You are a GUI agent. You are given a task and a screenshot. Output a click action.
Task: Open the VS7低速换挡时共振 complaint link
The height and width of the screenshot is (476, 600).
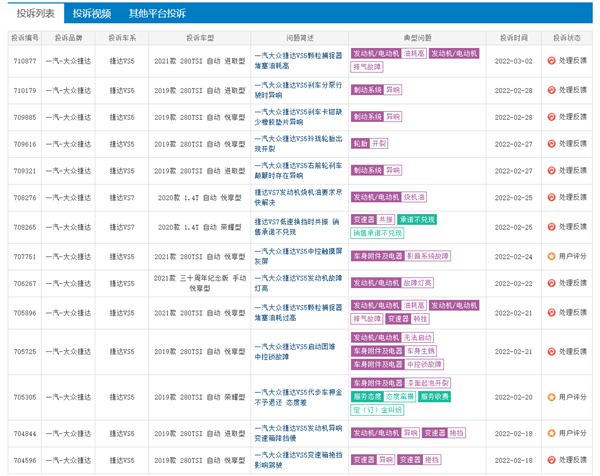297,227
